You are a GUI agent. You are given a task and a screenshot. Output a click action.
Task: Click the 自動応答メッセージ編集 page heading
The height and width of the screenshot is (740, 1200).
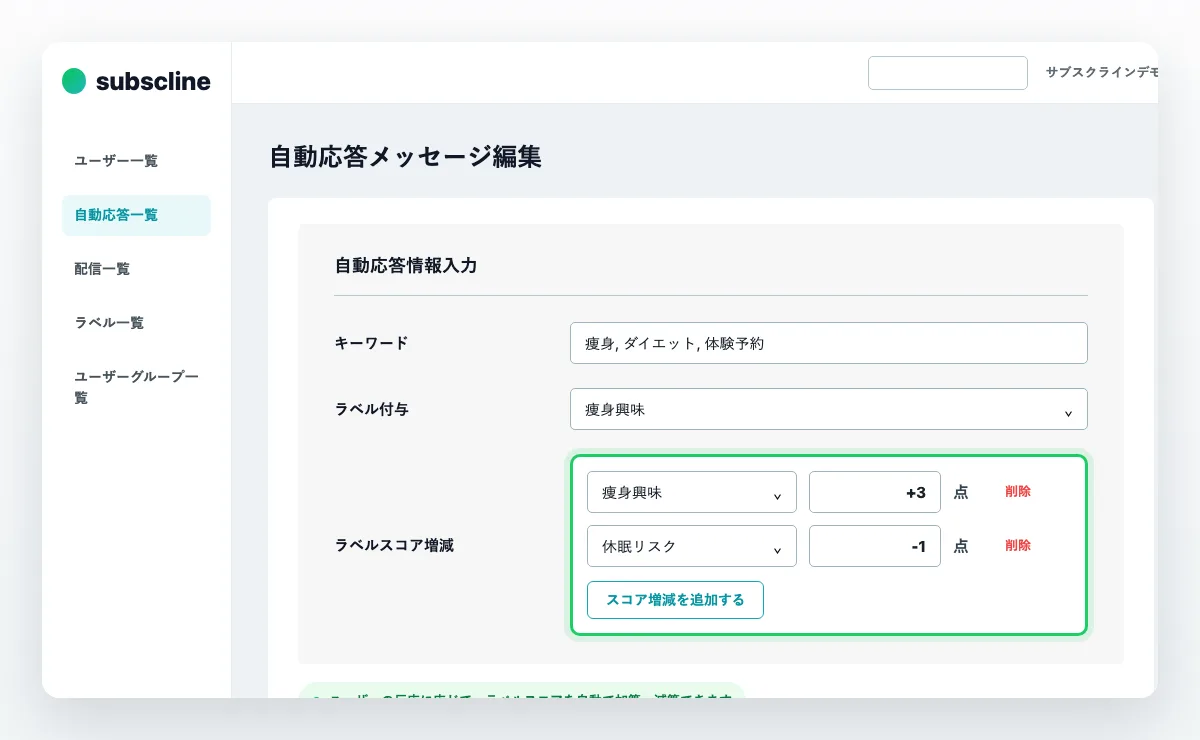(x=406, y=157)
